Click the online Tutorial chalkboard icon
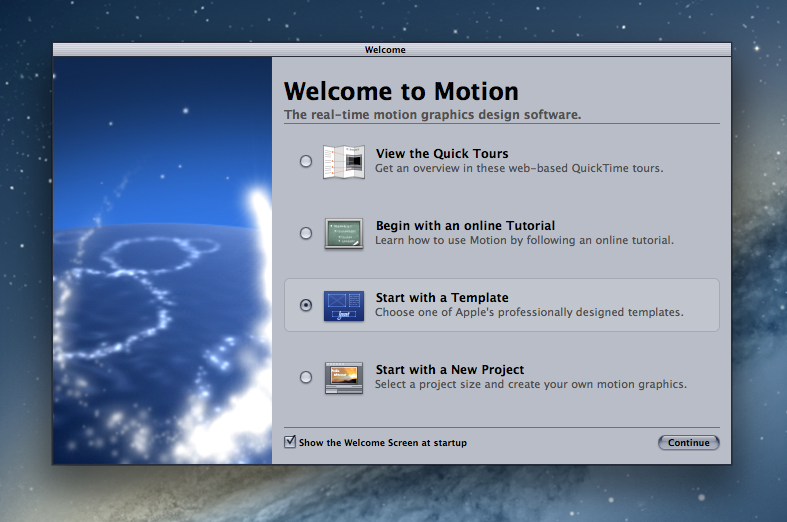Screen dimensions: 787x522 344,233
